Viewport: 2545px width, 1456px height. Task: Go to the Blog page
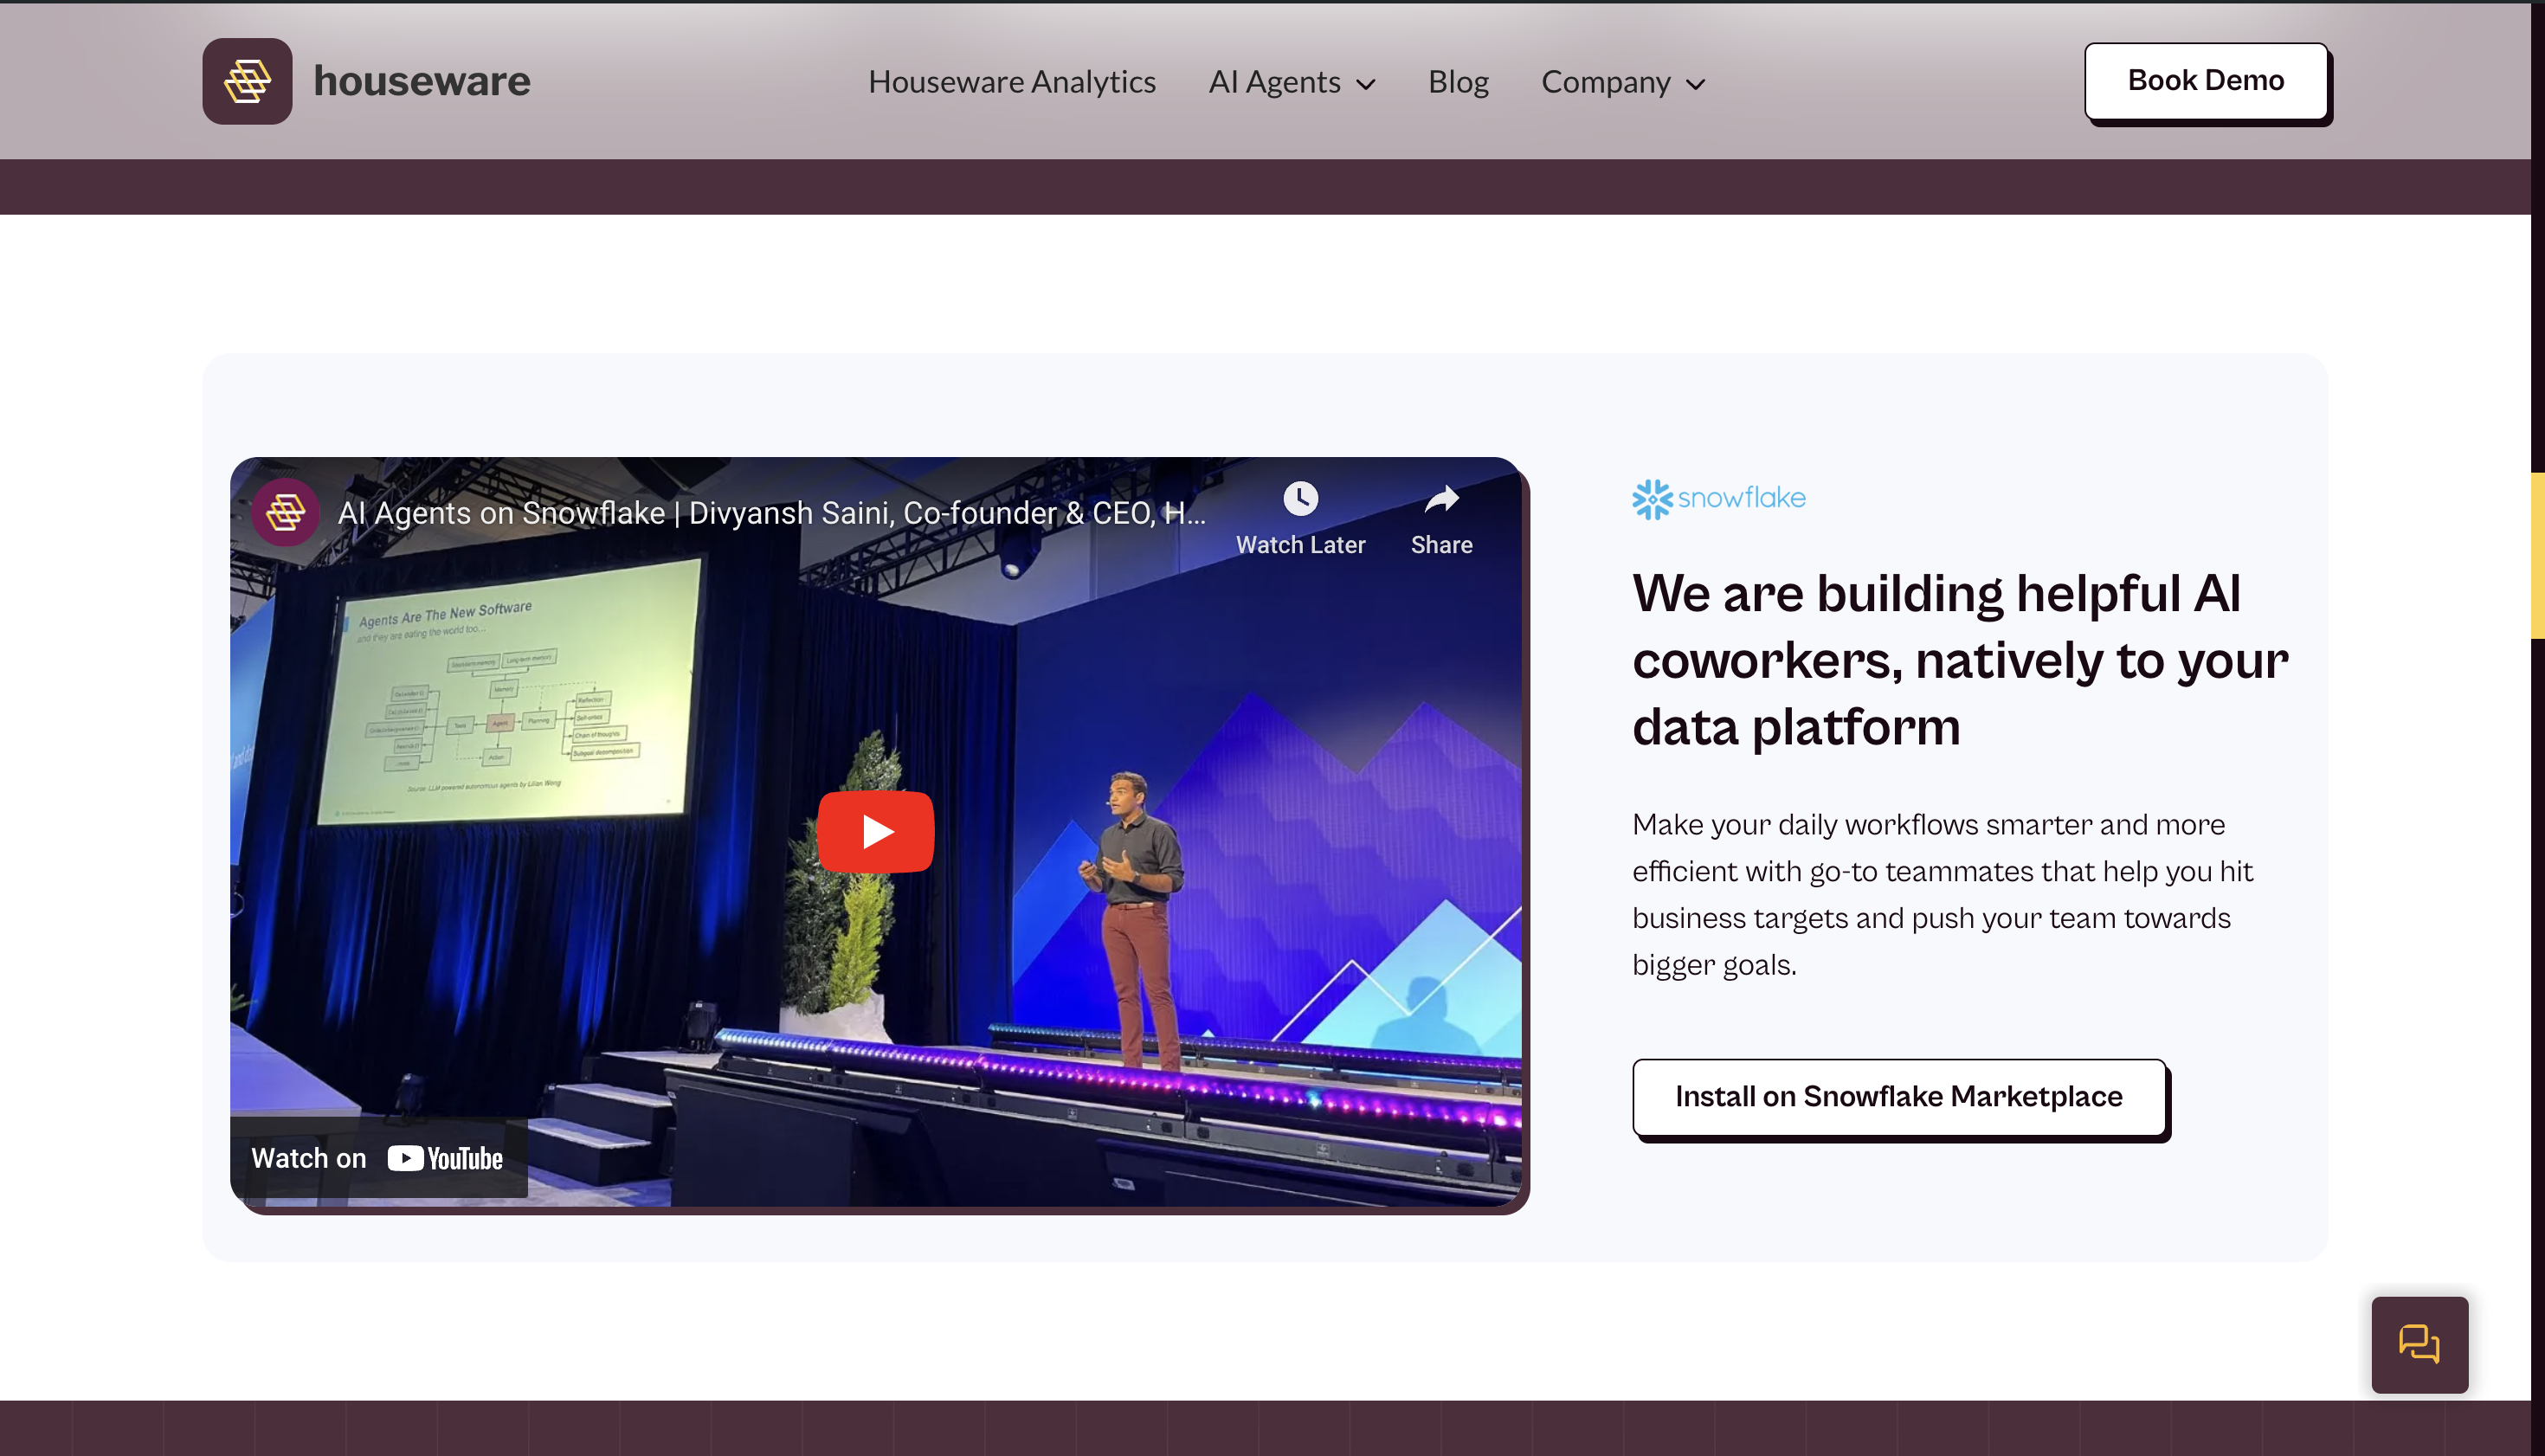pos(1457,81)
